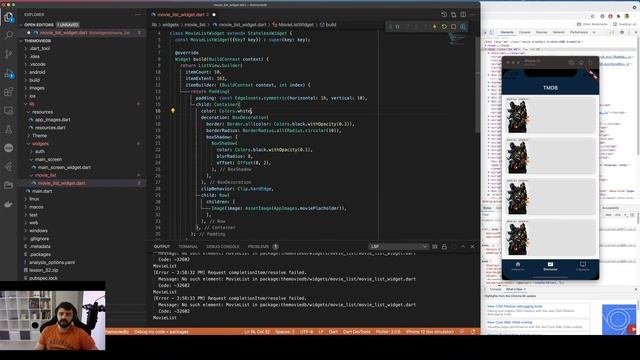Toggle output scroll lock
This screenshot has height=360, width=640.
point(444,247)
